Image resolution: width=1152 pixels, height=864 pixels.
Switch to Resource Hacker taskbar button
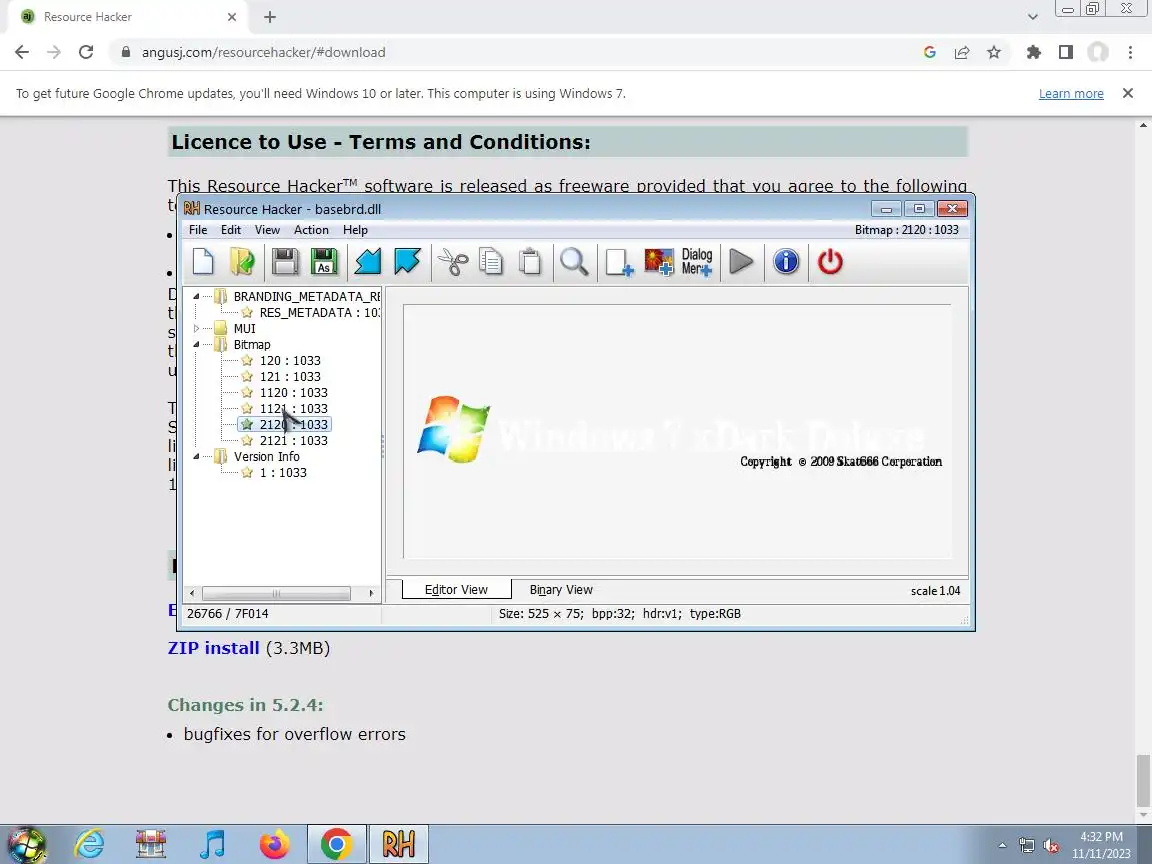(x=398, y=844)
